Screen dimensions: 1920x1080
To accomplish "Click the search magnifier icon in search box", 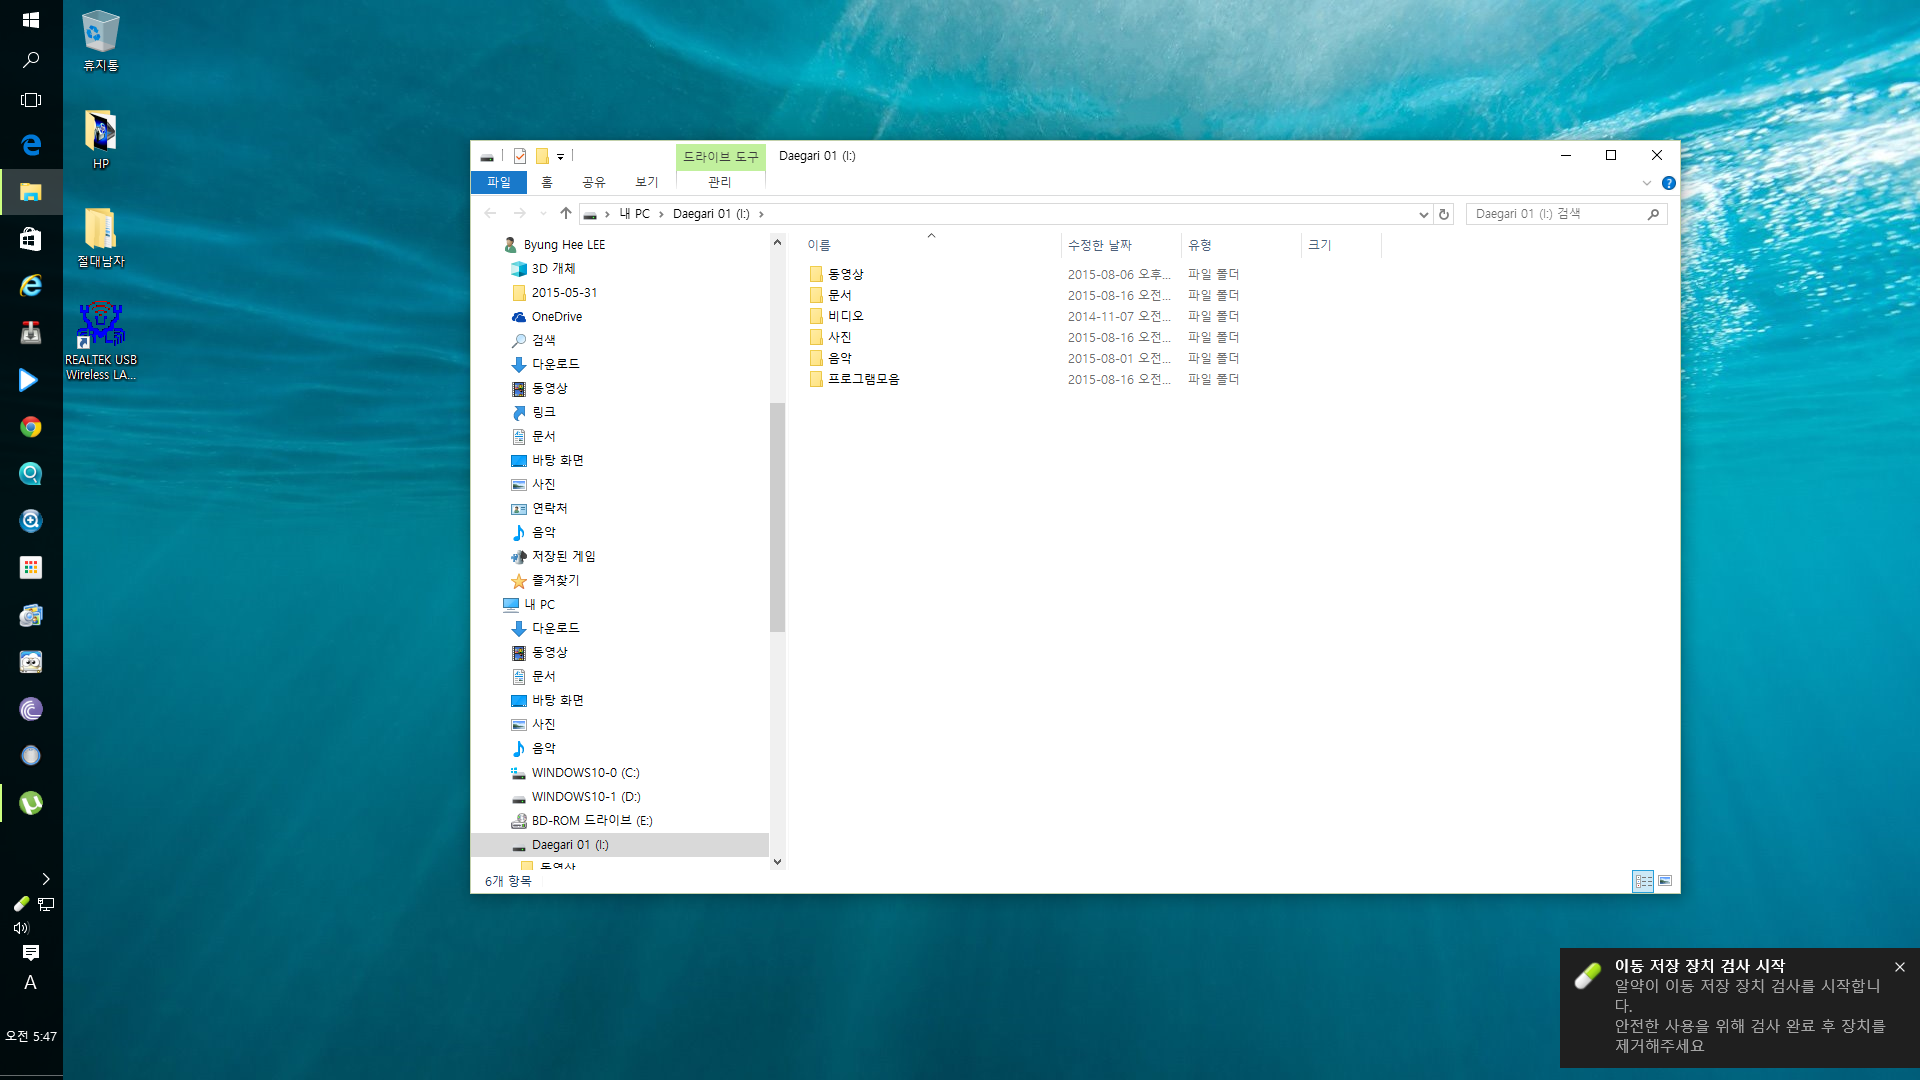I will 1653,214.
